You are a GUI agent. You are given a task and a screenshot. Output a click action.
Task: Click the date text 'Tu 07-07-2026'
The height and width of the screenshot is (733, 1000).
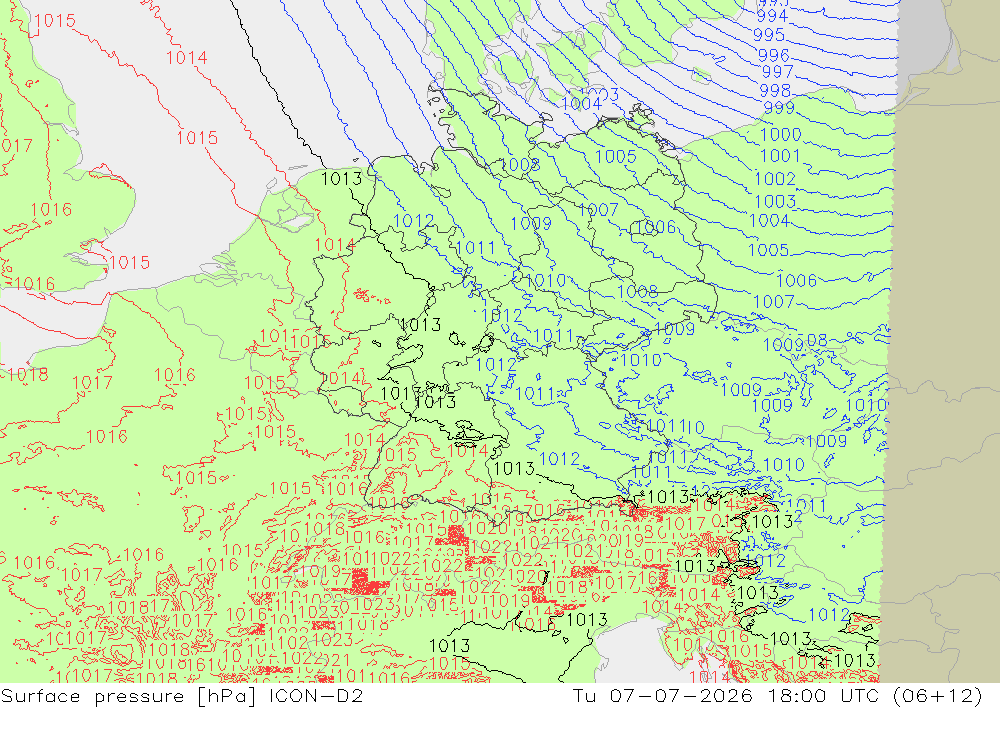pyautogui.click(x=662, y=695)
